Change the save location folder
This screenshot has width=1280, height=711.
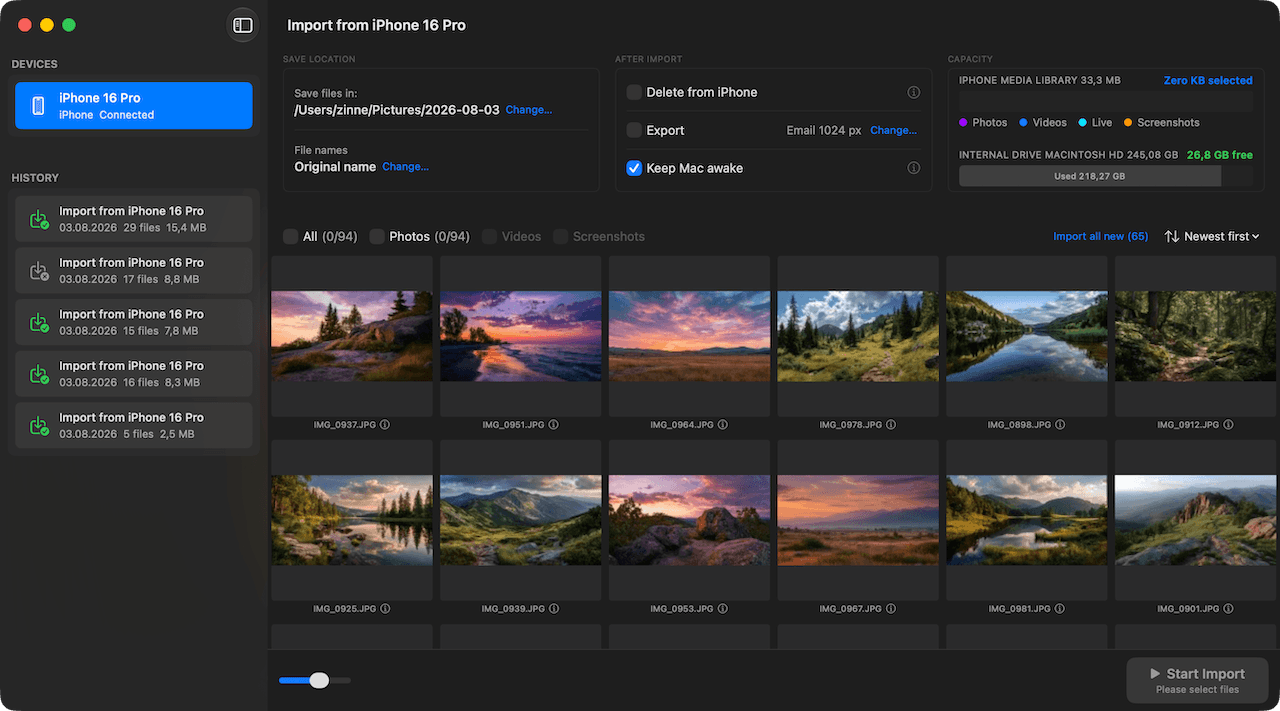pos(529,110)
